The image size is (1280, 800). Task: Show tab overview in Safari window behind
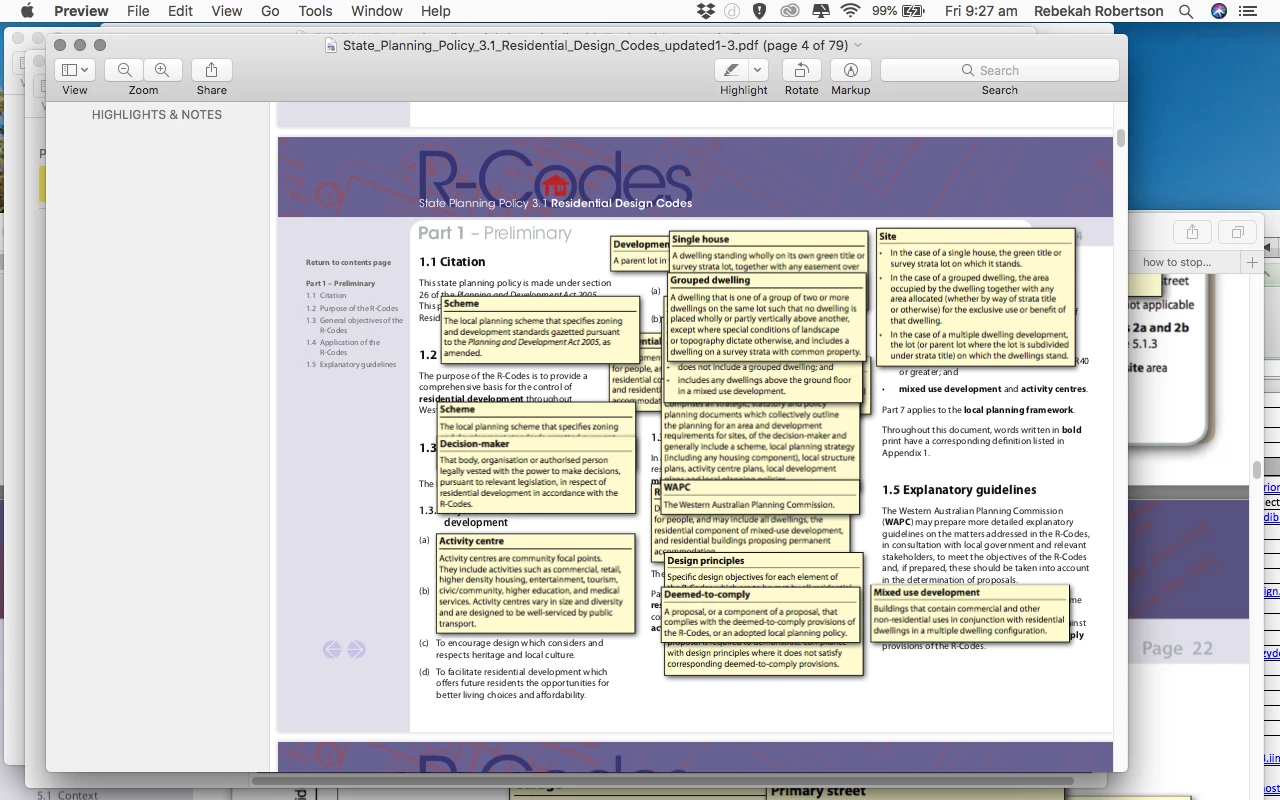click(x=1238, y=232)
